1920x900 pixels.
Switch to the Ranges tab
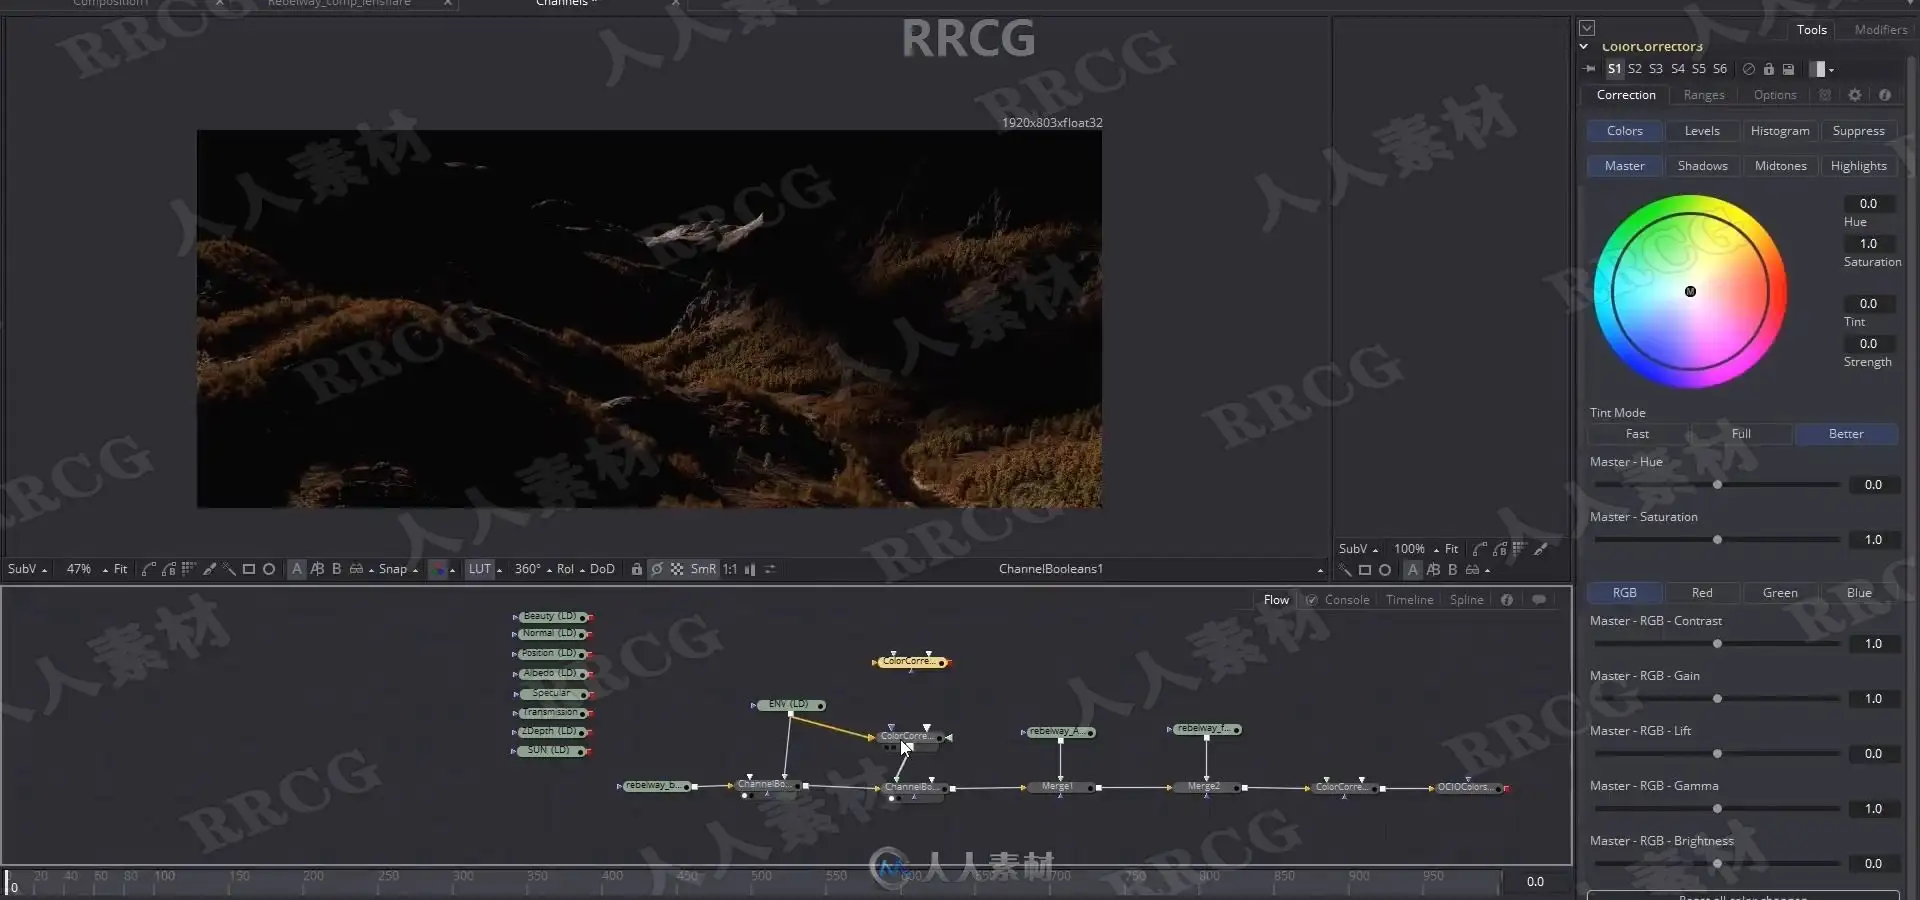coord(1704,95)
